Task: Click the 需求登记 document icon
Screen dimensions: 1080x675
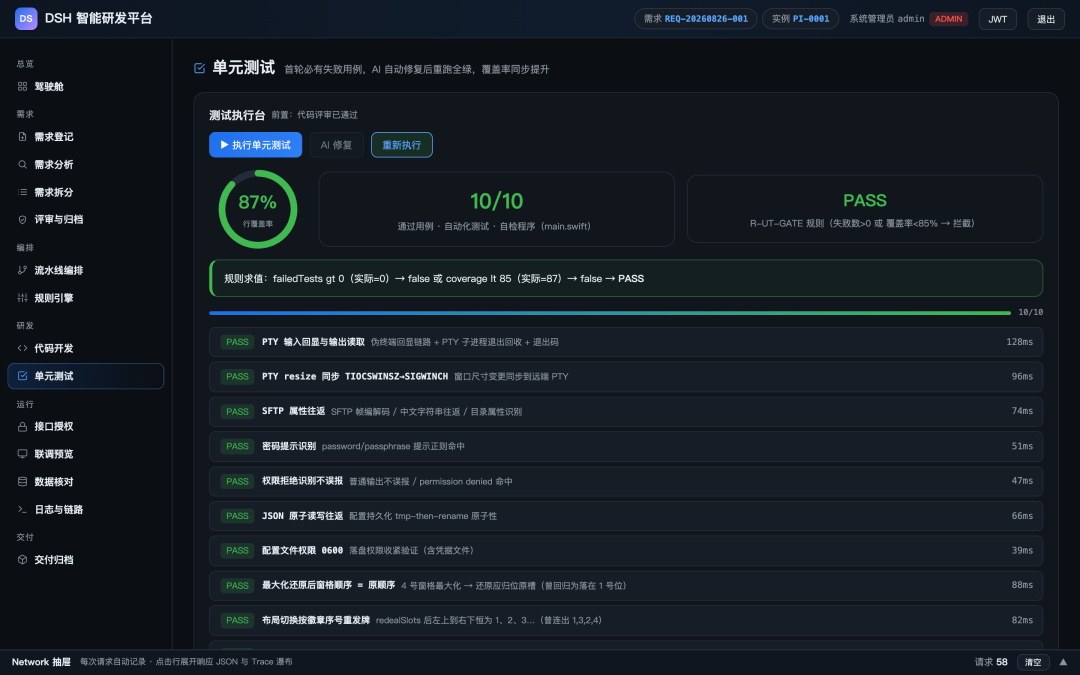Action: (x=22, y=136)
